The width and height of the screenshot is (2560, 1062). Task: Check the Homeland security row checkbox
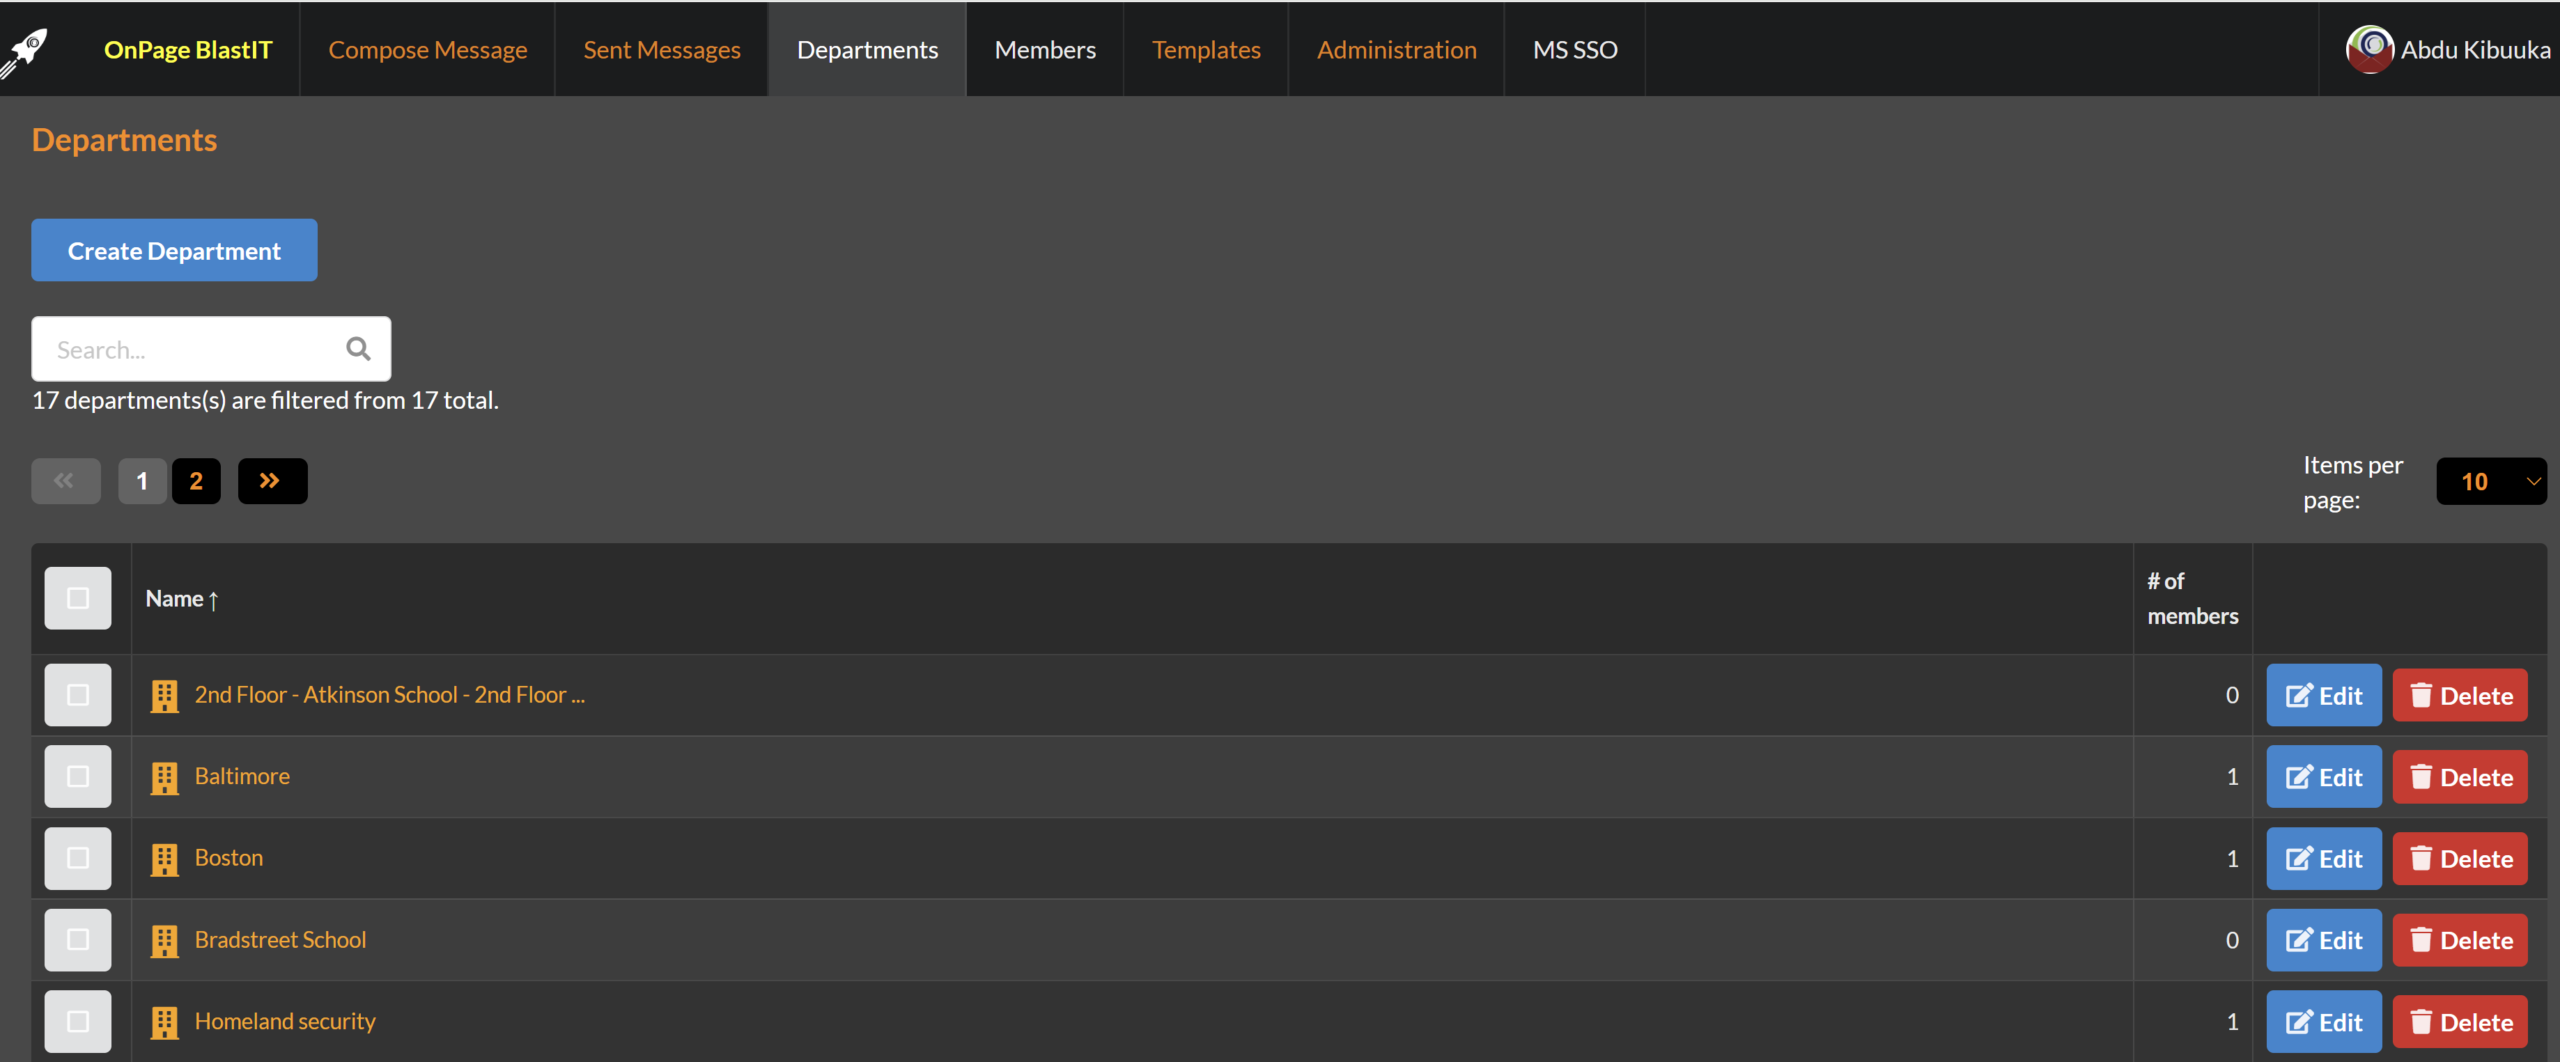[78, 1022]
